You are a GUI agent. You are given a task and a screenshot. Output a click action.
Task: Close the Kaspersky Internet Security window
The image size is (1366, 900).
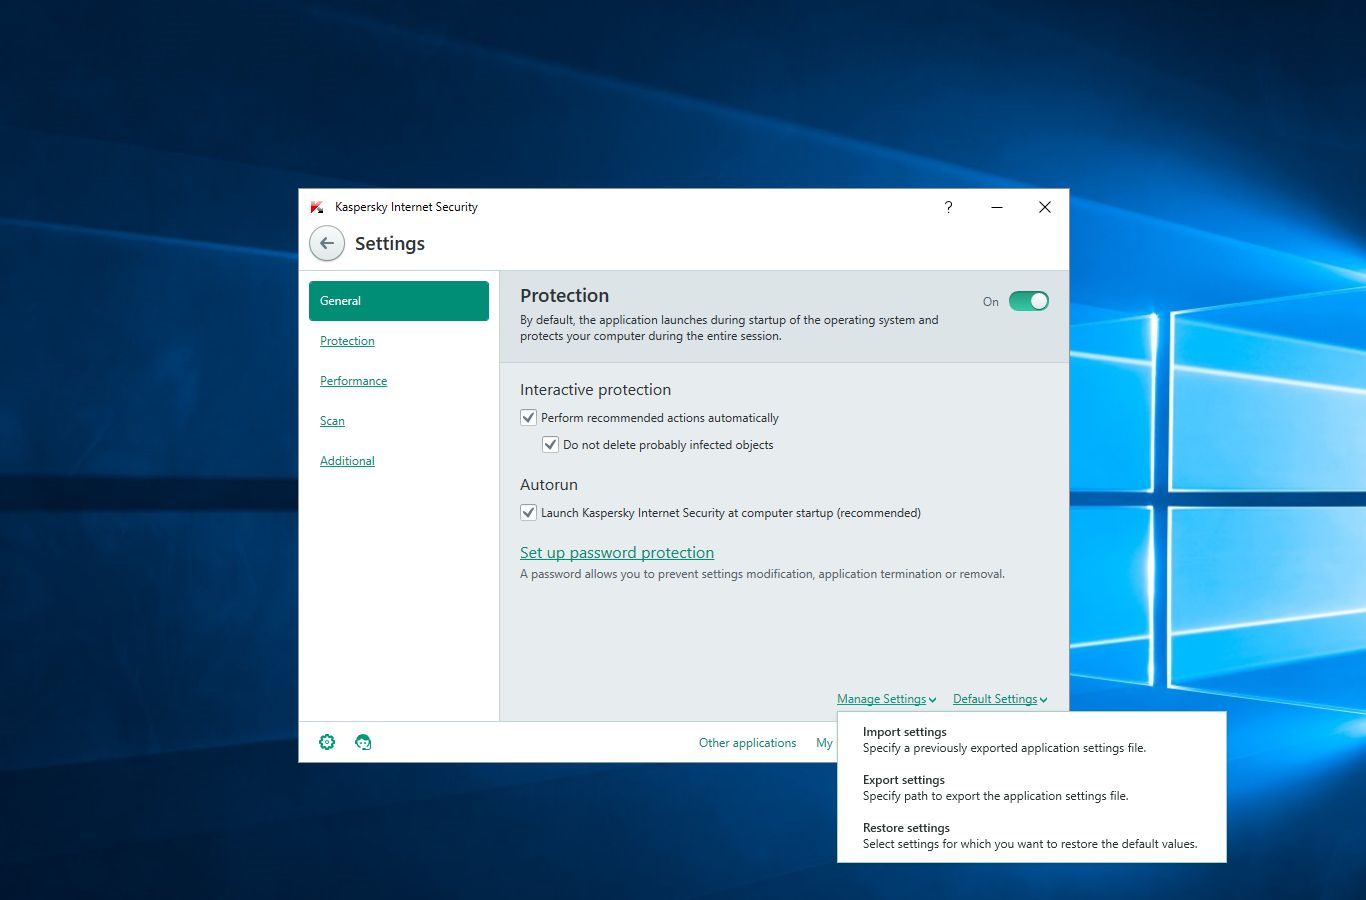click(x=1044, y=207)
